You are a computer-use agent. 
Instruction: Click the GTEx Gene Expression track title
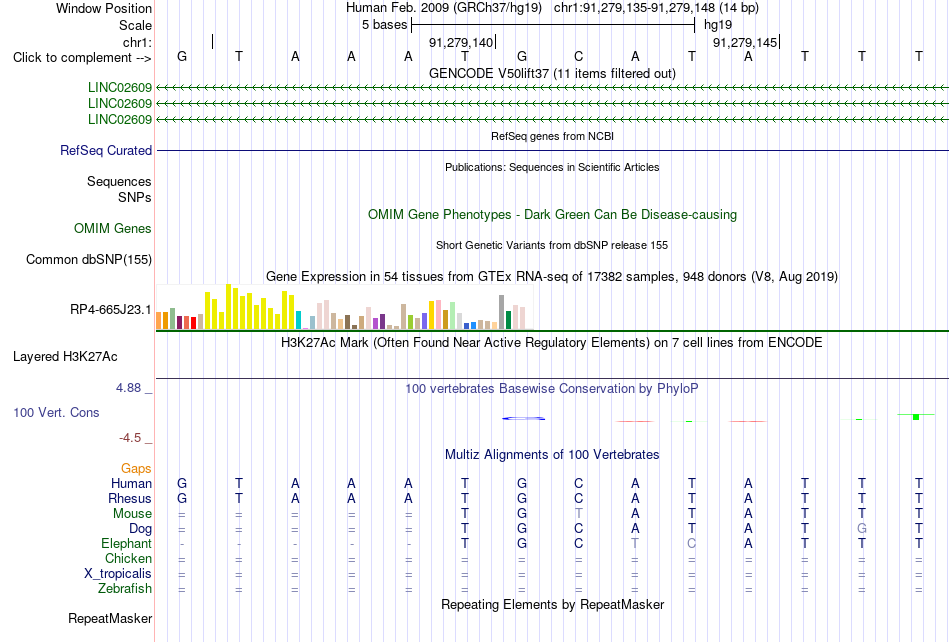552,277
